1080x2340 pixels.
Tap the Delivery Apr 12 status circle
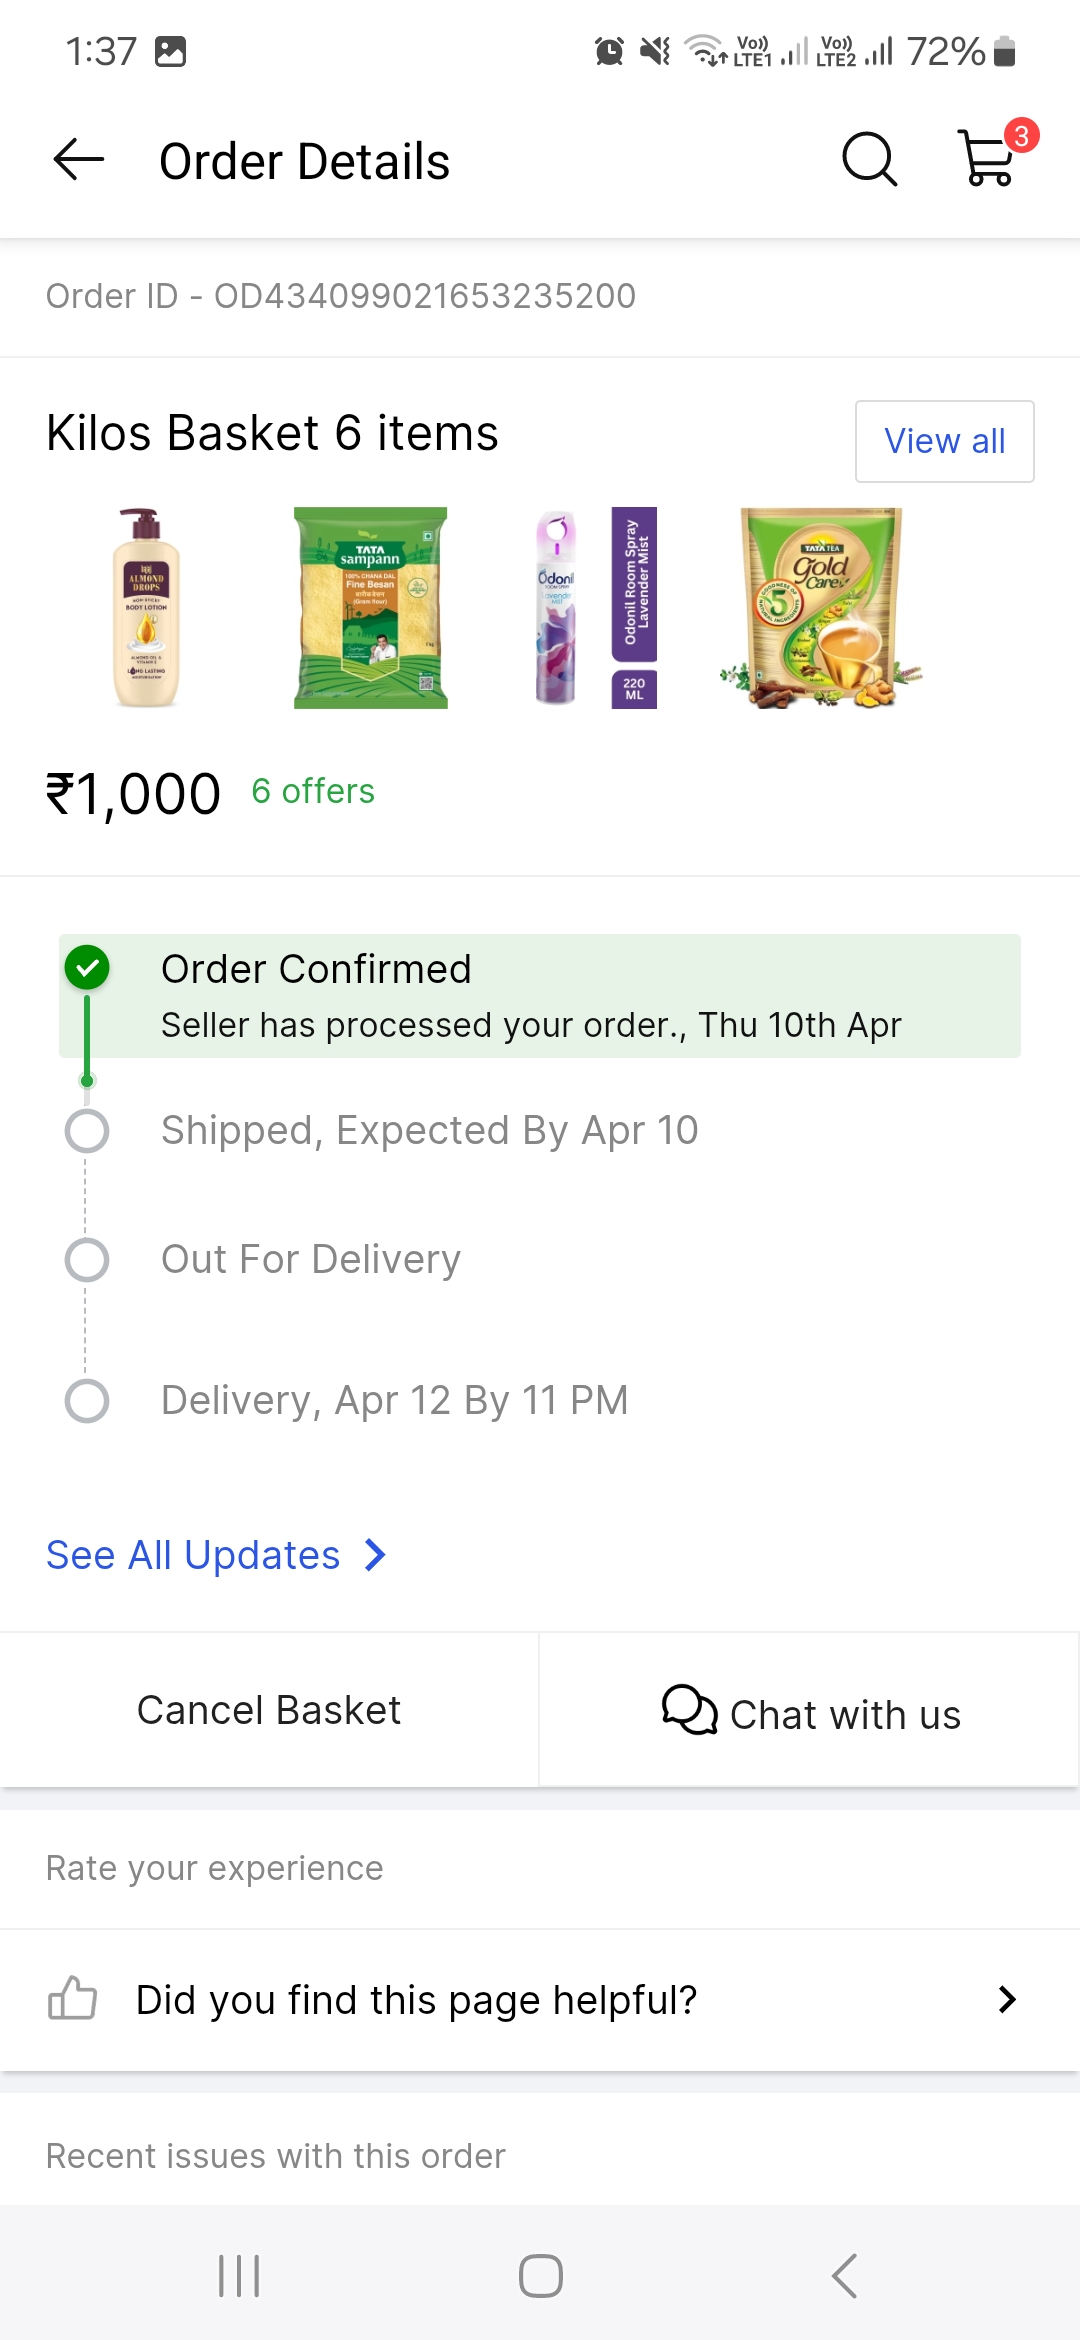click(x=87, y=1401)
